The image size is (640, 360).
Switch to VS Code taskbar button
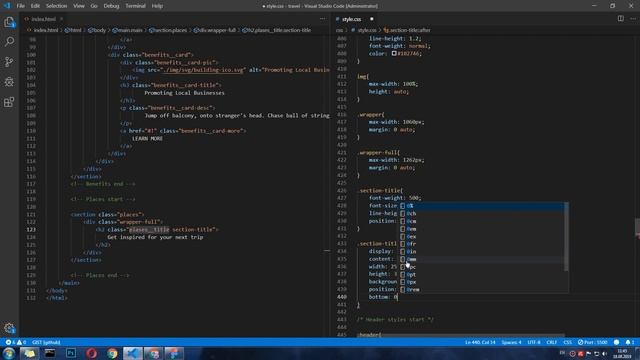(x=133, y=353)
